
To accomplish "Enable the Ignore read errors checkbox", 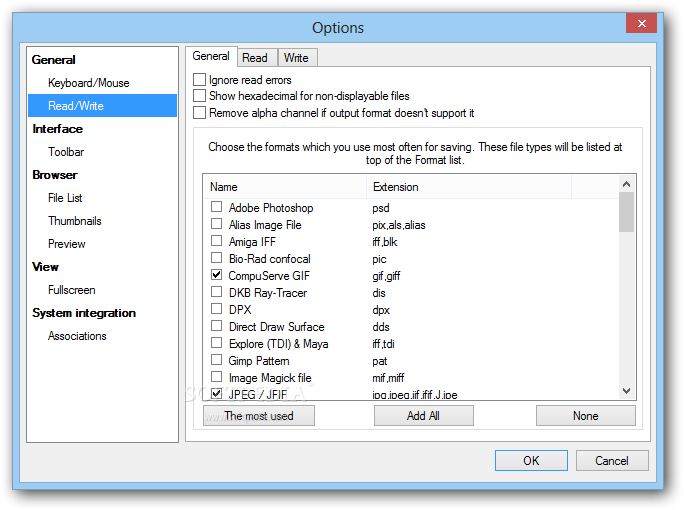I will click(199, 79).
